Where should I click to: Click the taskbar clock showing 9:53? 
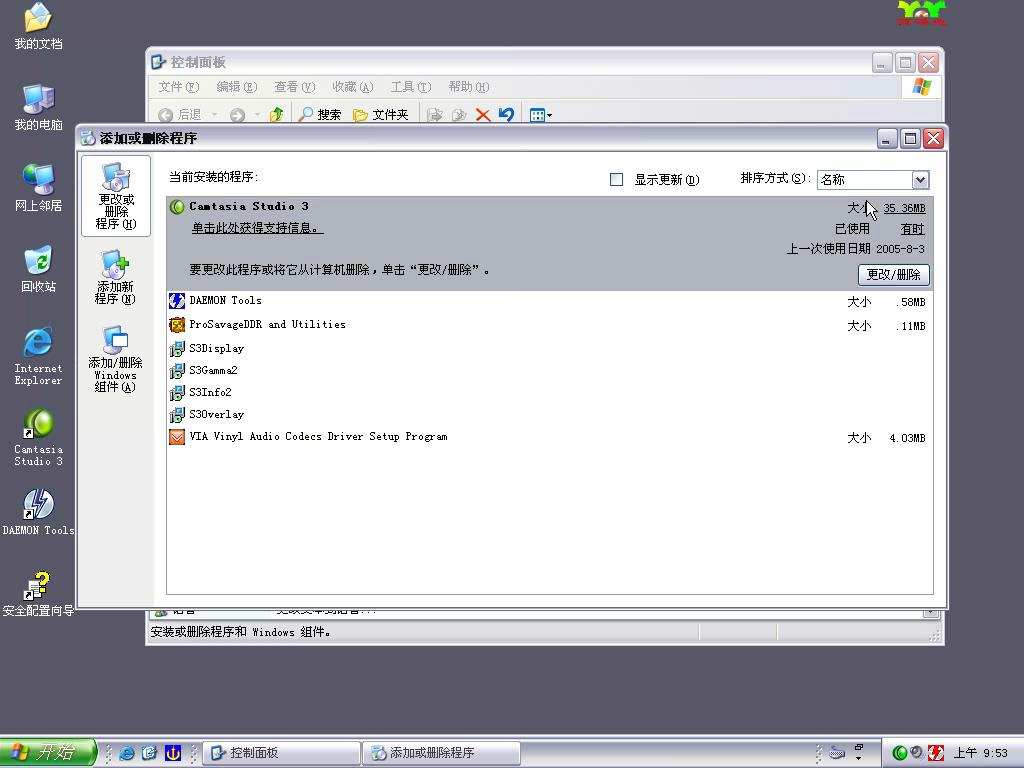[x=980, y=753]
